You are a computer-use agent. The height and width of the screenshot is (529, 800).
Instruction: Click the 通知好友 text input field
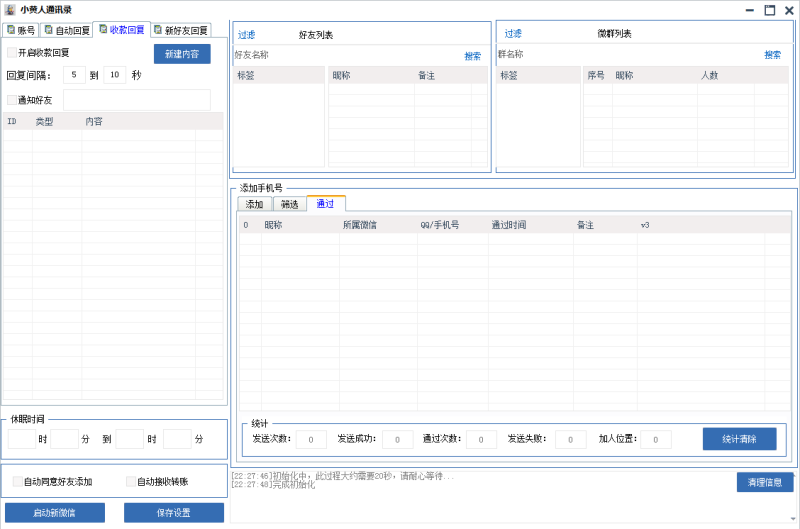[137, 100]
